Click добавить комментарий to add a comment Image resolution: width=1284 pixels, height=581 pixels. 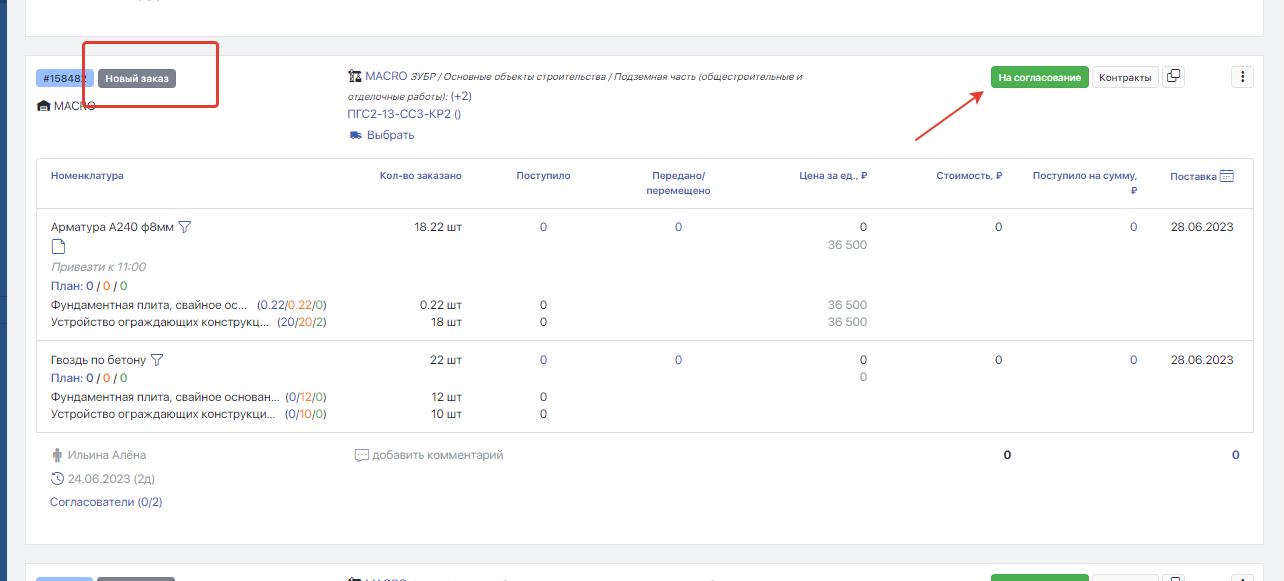(x=437, y=455)
